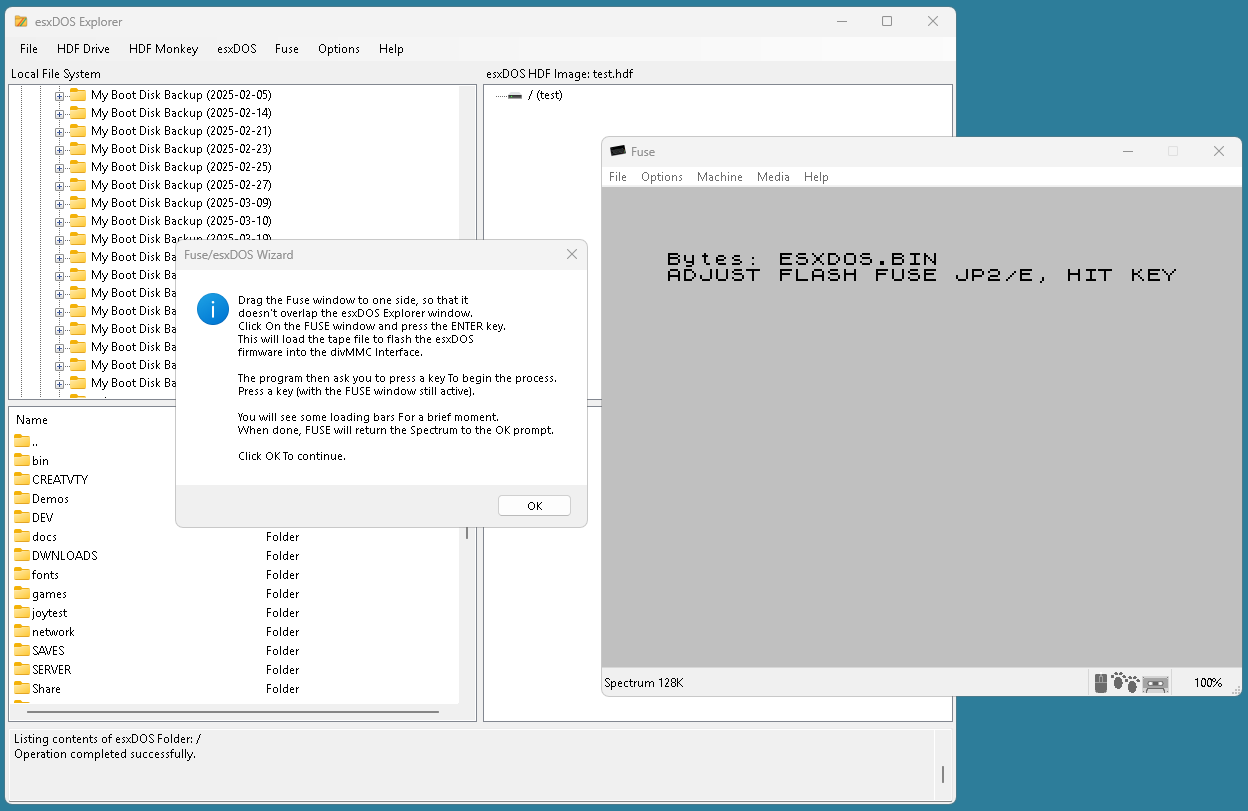Click folder icon of Backup (2025-02-05) tree node

pos(78,95)
